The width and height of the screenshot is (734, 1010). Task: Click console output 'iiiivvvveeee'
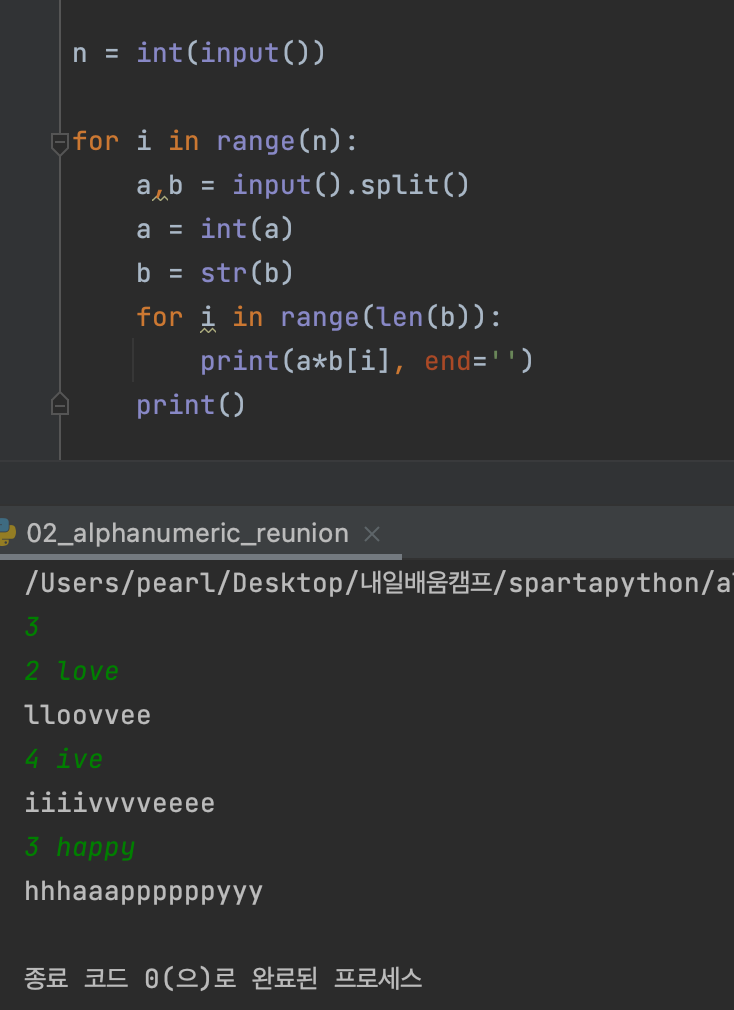tap(119, 803)
